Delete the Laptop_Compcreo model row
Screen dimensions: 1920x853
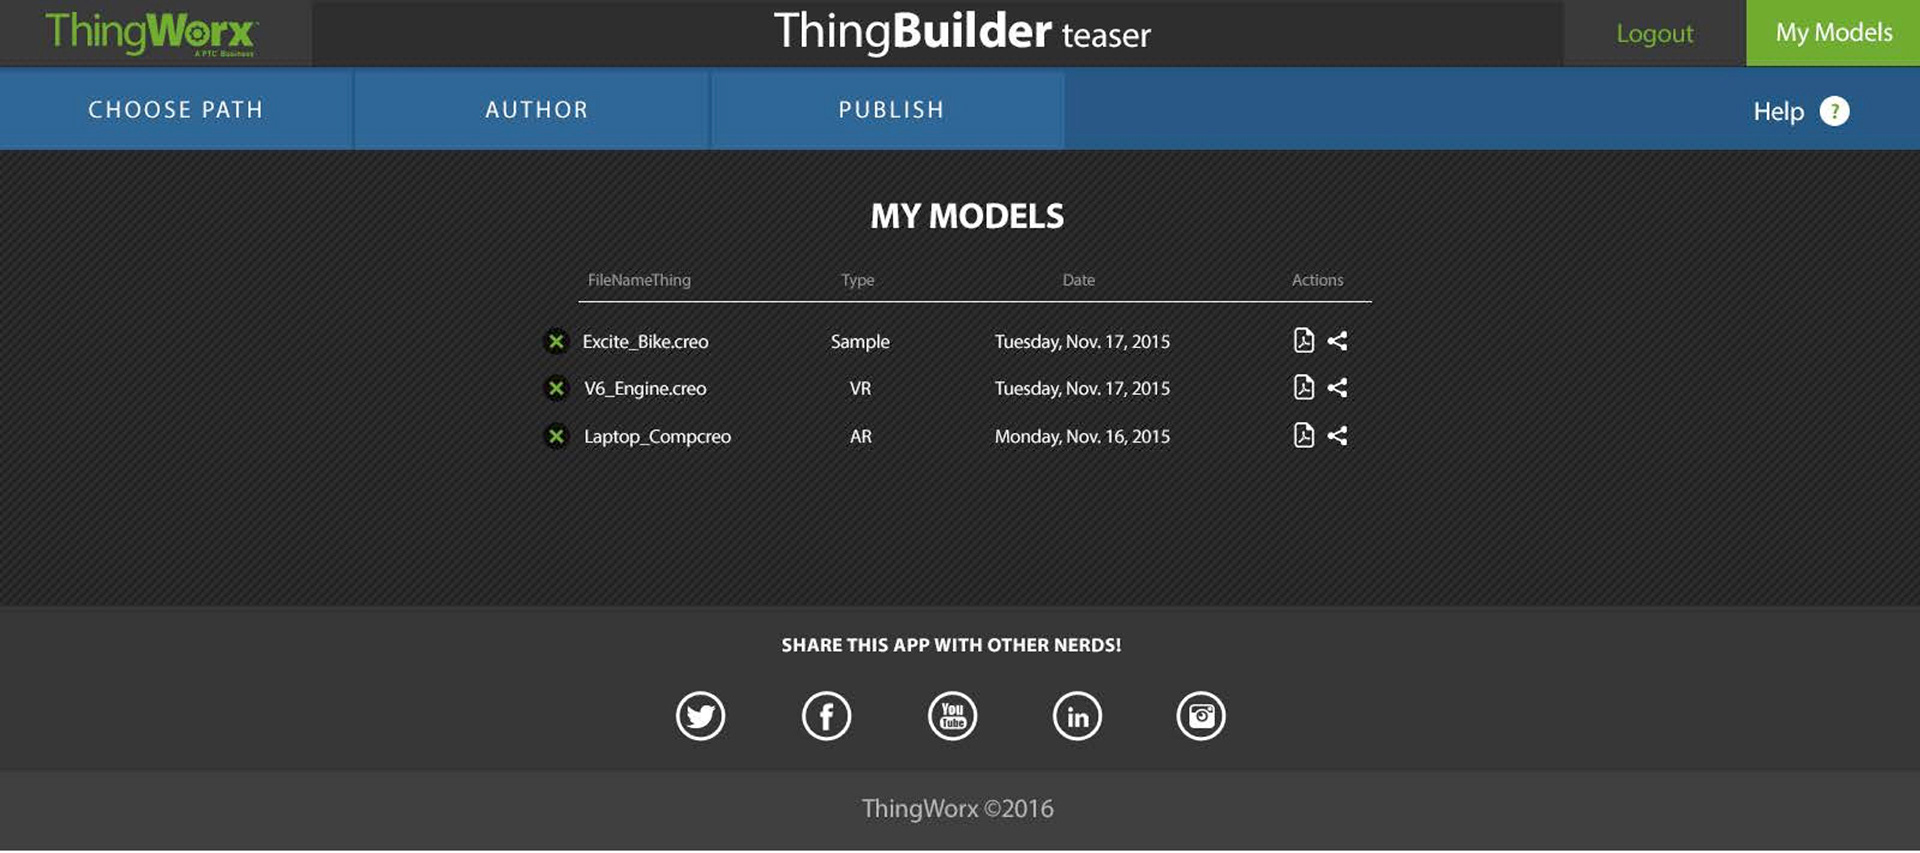[x=556, y=436]
